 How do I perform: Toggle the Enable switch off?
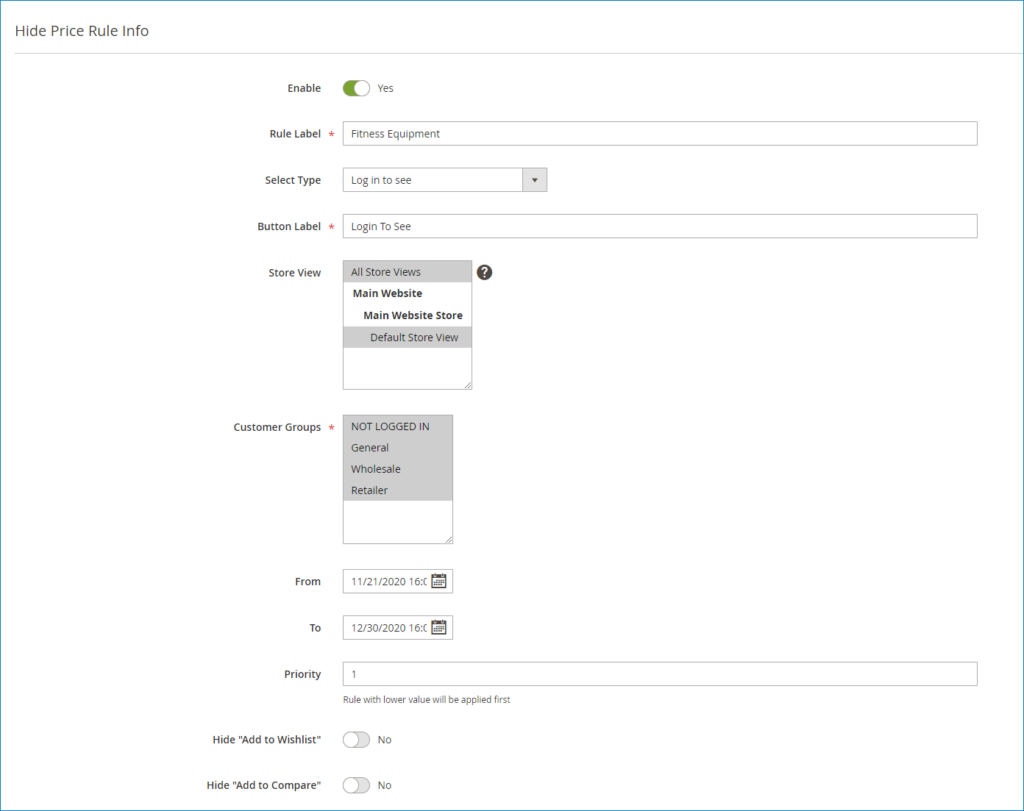coord(357,88)
